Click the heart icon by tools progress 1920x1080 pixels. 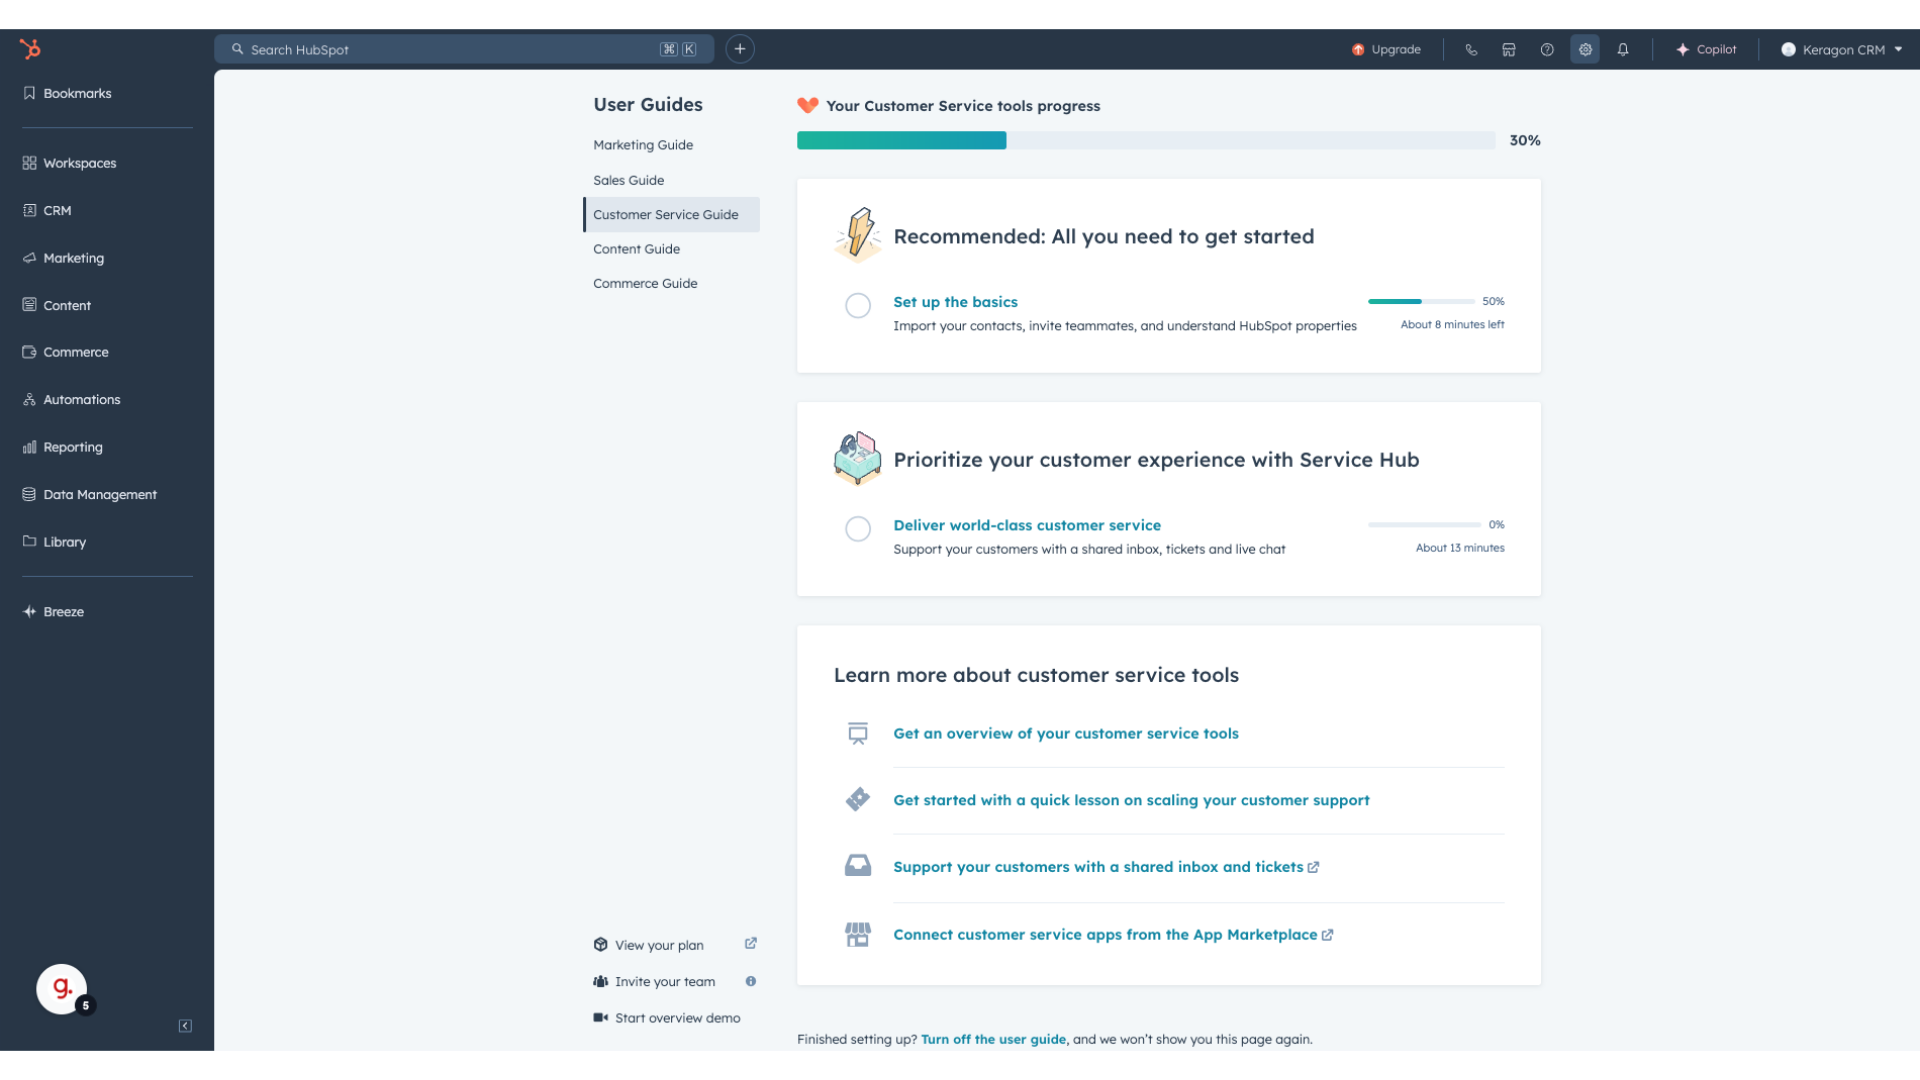[808, 105]
